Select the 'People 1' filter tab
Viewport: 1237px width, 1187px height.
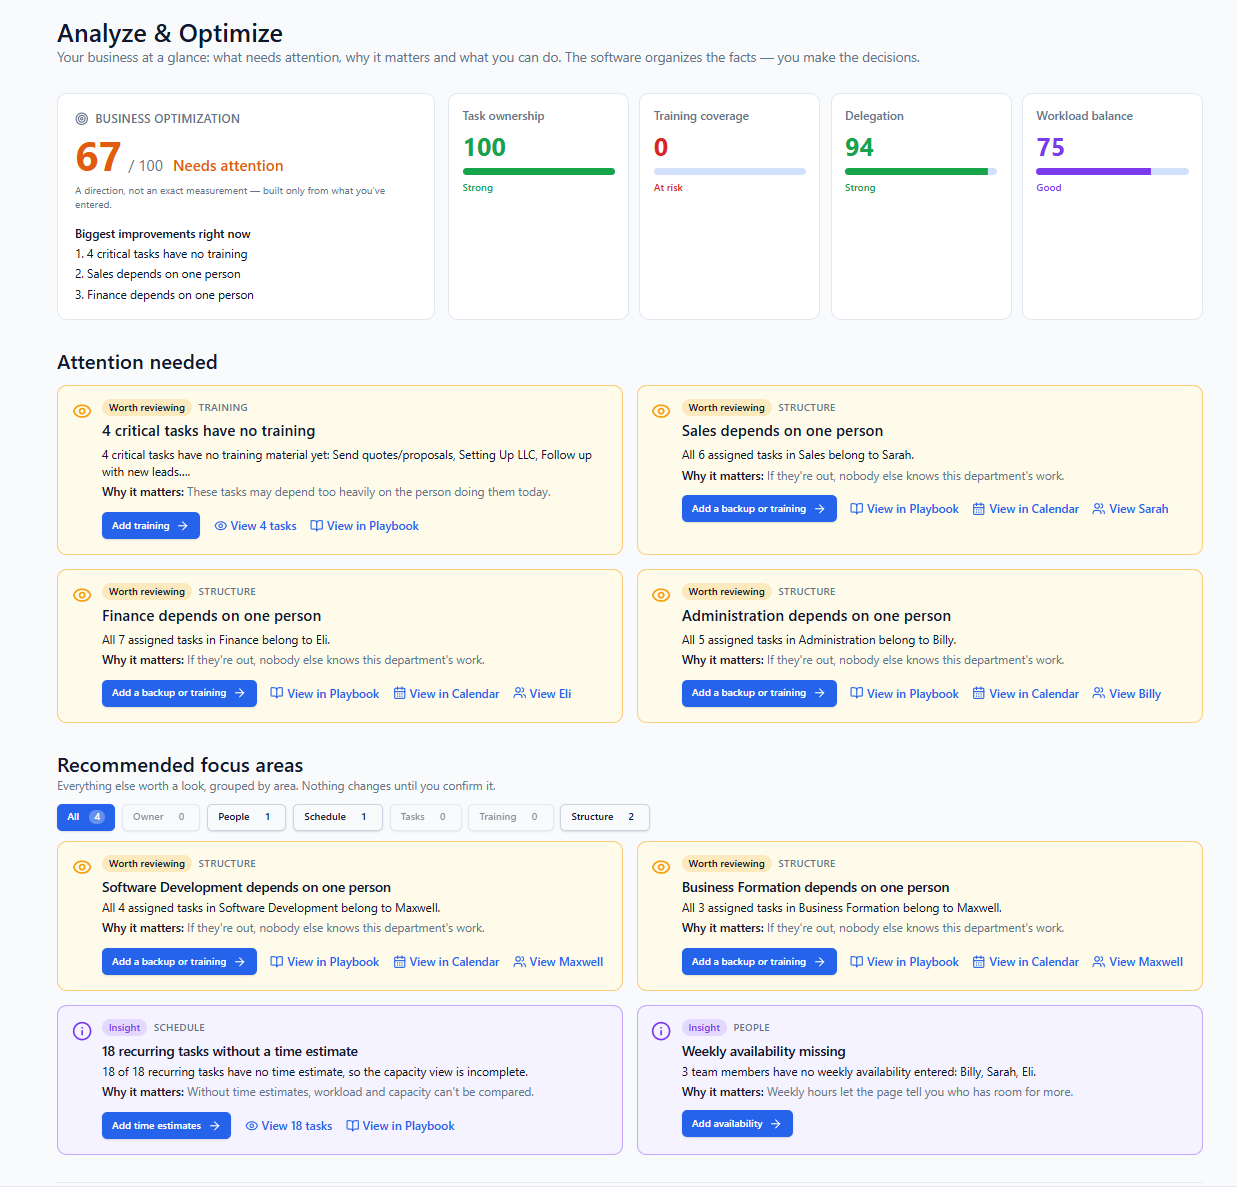(x=246, y=817)
